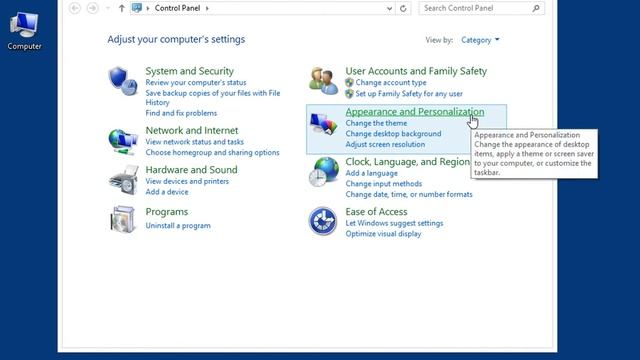Click Add a language

[x=371, y=173]
